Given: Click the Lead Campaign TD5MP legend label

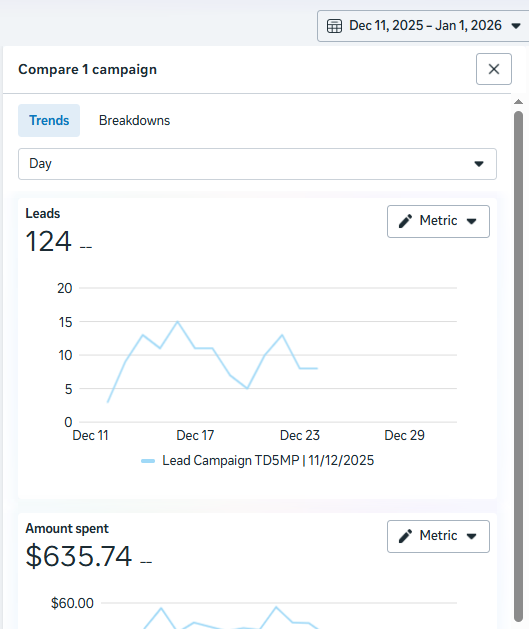Looking at the screenshot, I should pyautogui.click(x=268, y=460).
